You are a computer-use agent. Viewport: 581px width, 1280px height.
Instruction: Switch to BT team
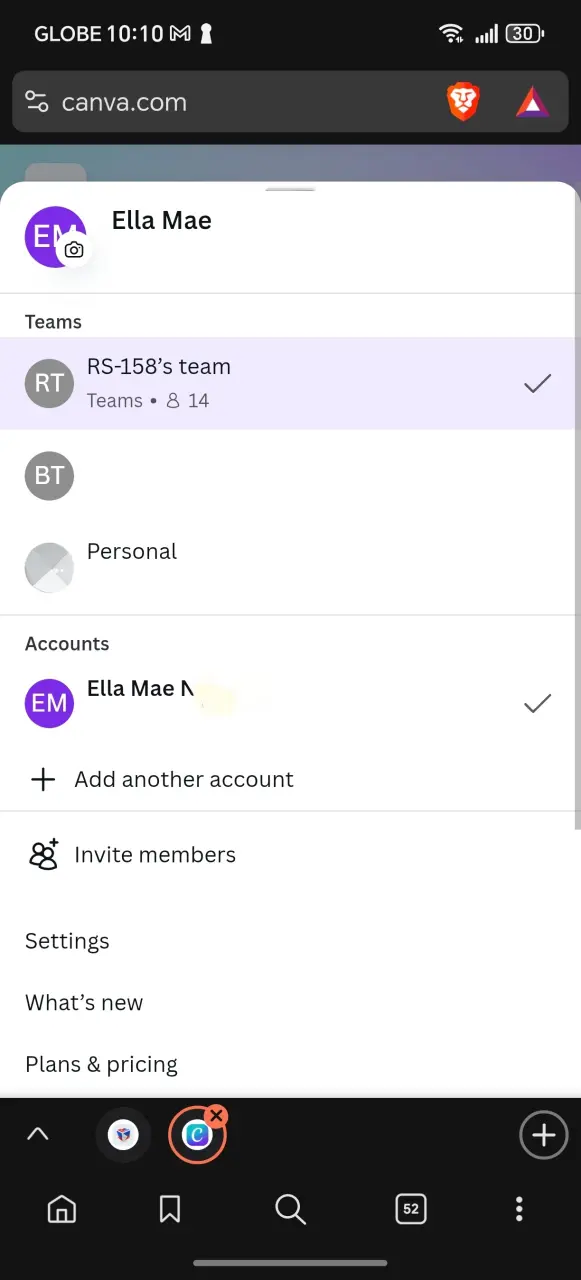[x=288, y=476]
